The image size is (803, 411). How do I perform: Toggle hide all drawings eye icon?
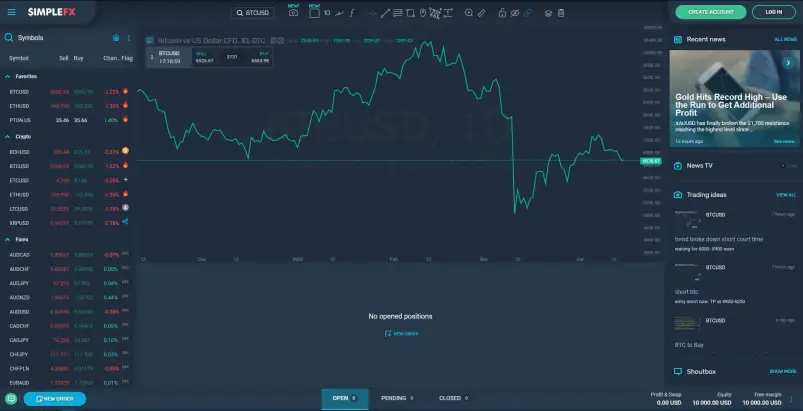pos(515,13)
